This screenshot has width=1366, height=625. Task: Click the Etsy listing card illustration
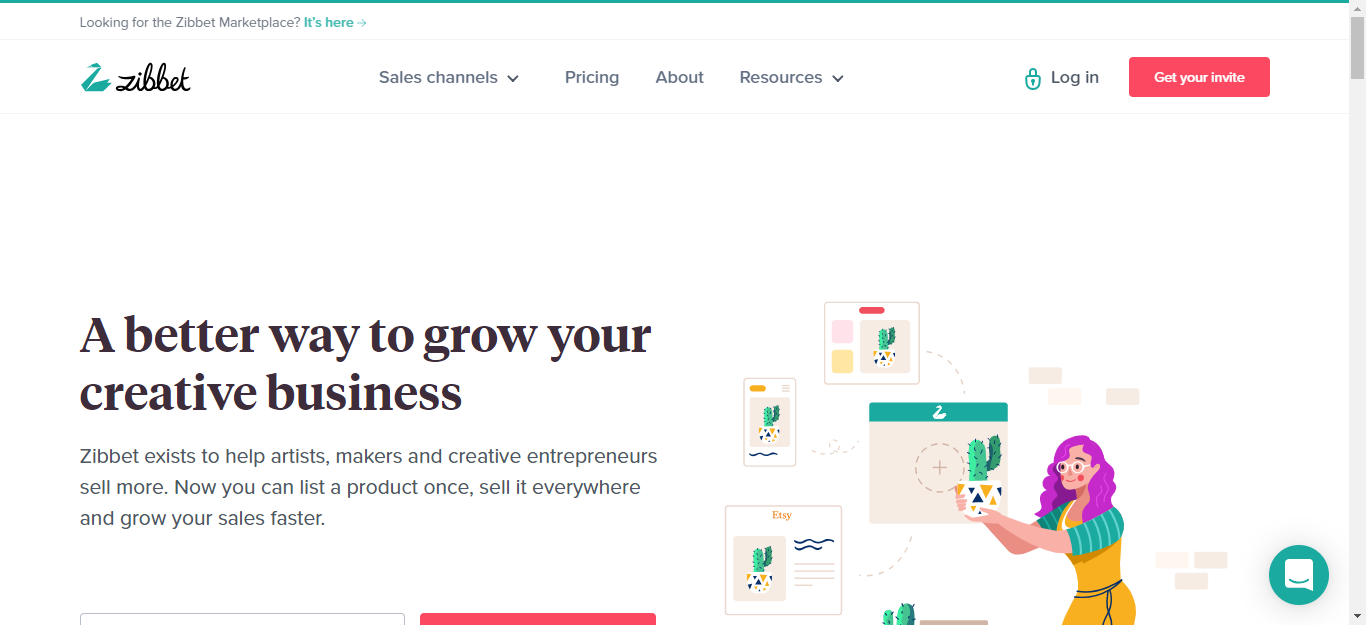pos(783,559)
